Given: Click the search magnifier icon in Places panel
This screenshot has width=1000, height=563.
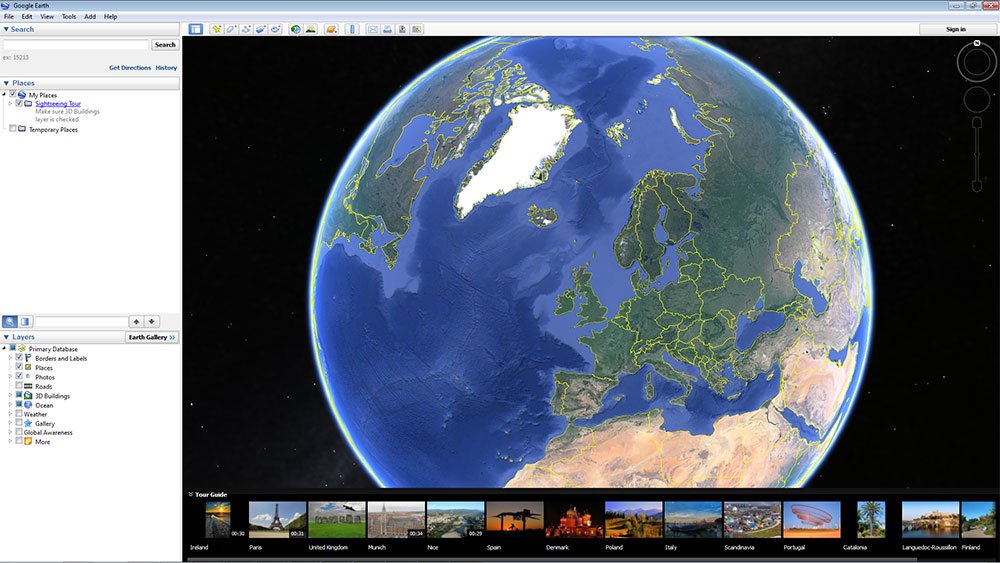Looking at the screenshot, I should (x=10, y=321).
